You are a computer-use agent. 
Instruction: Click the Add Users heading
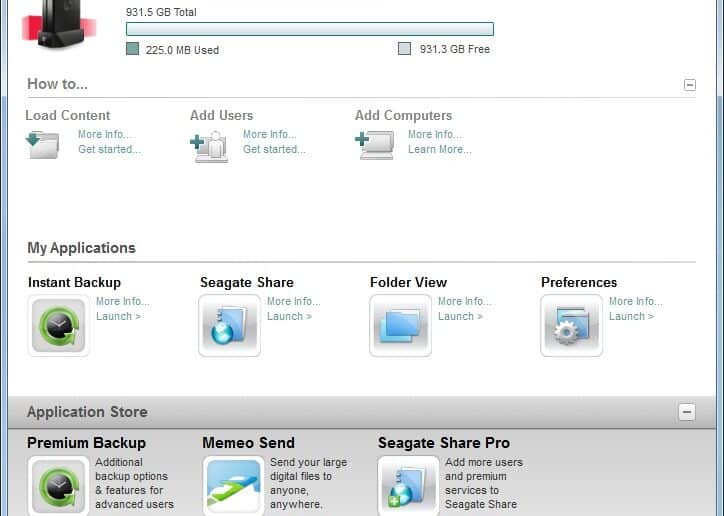(222, 115)
